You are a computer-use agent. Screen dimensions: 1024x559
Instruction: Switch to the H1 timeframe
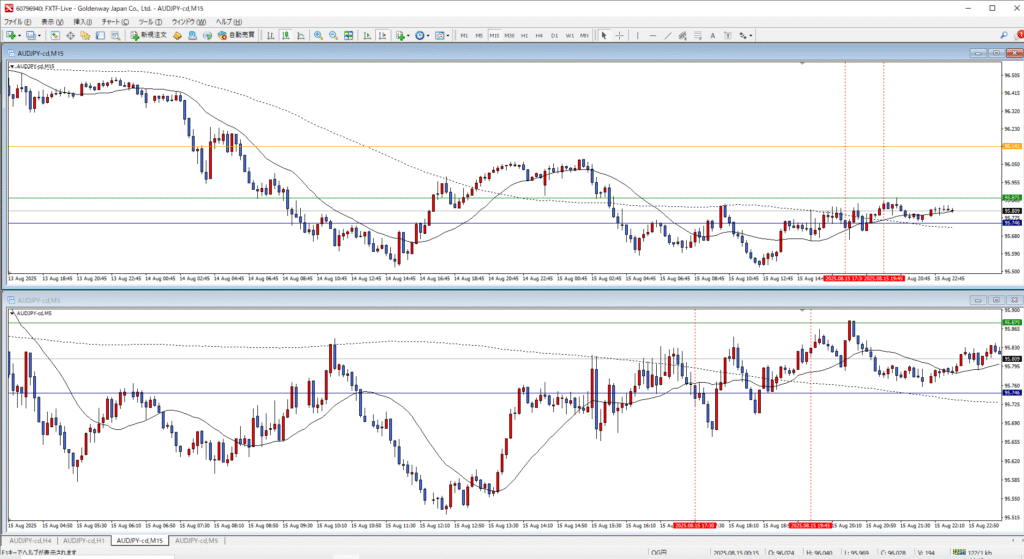524,35
